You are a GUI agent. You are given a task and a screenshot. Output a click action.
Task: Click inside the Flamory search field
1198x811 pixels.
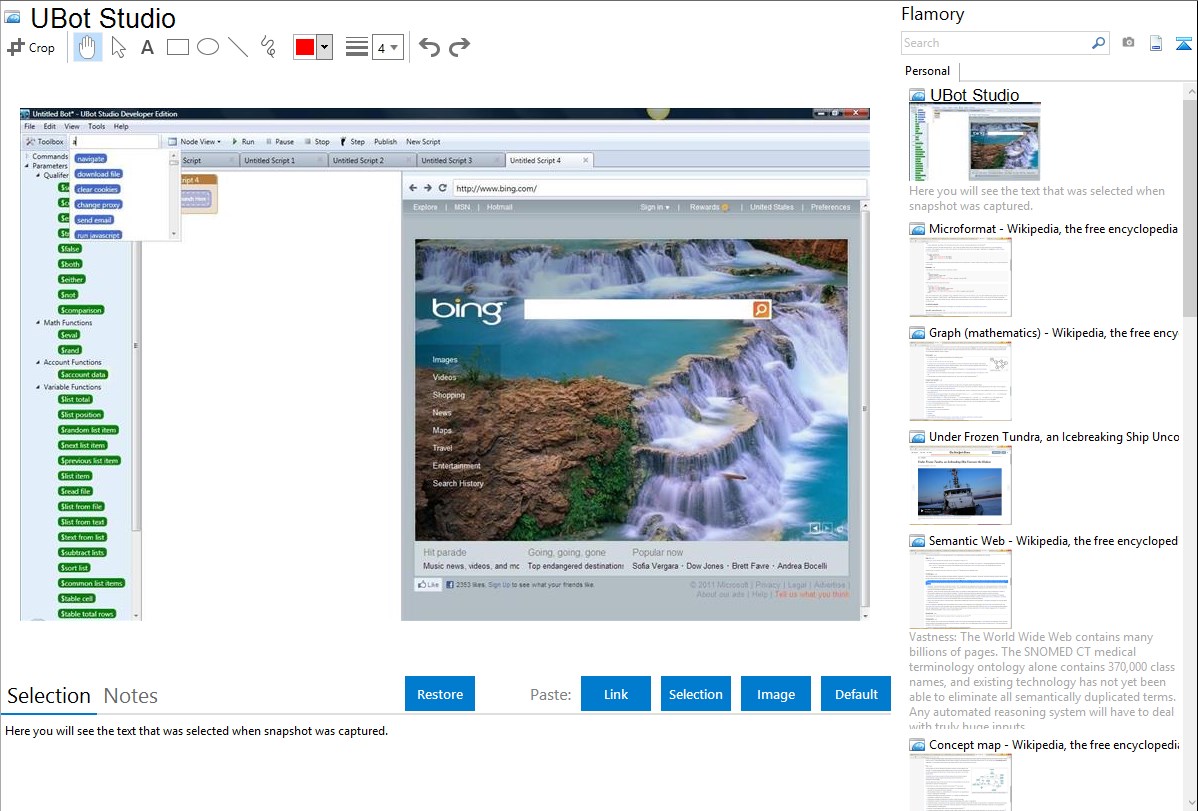point(995,43)
